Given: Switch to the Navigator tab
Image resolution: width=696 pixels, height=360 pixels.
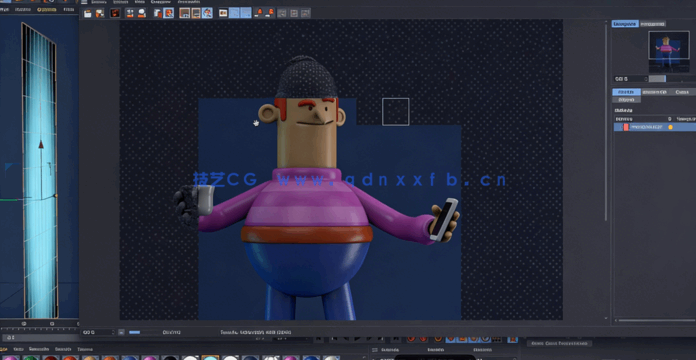Looking at the screenshot, I should pos(625,24).
